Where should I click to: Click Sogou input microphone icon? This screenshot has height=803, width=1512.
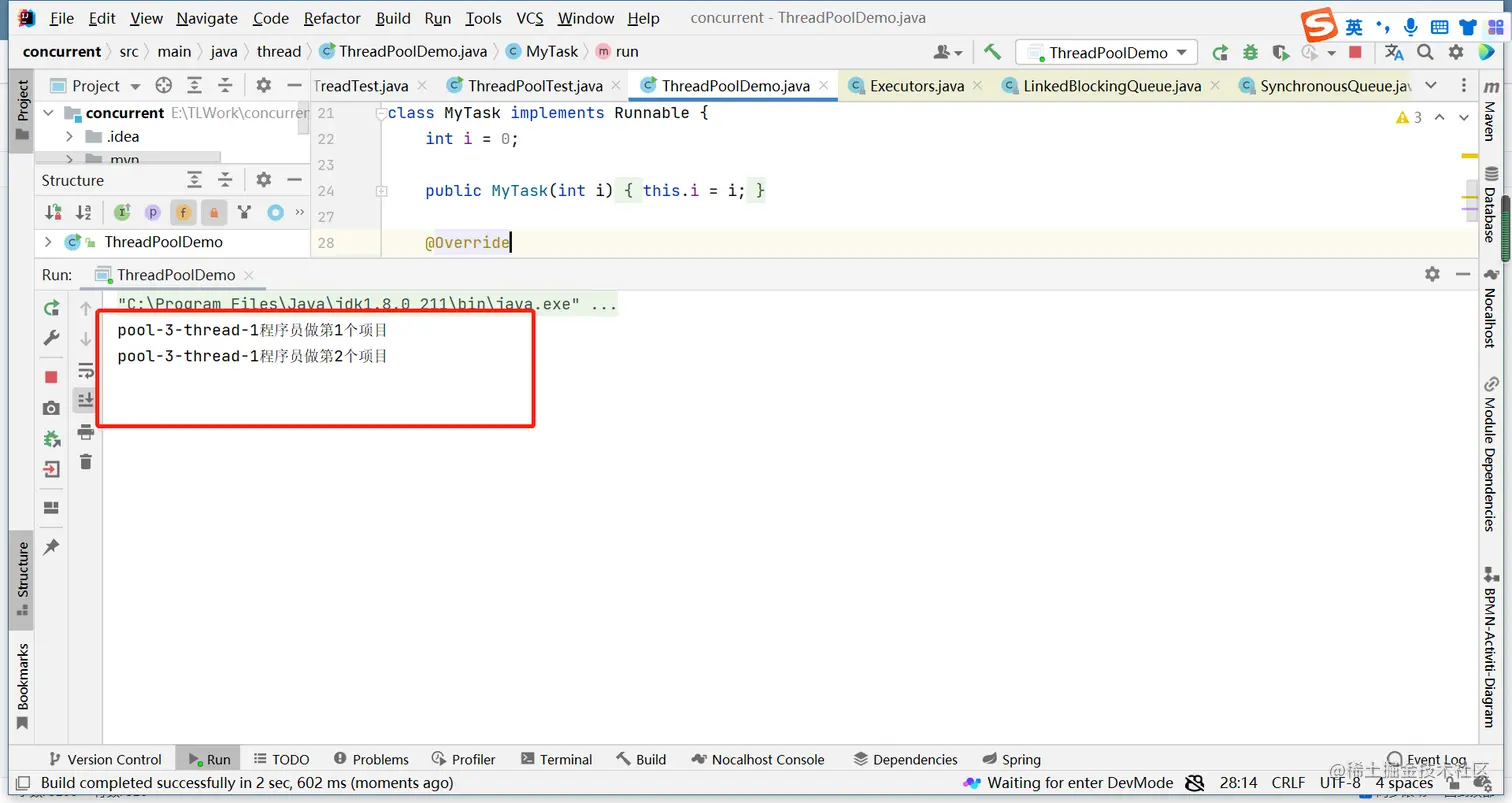point(1411,26)
